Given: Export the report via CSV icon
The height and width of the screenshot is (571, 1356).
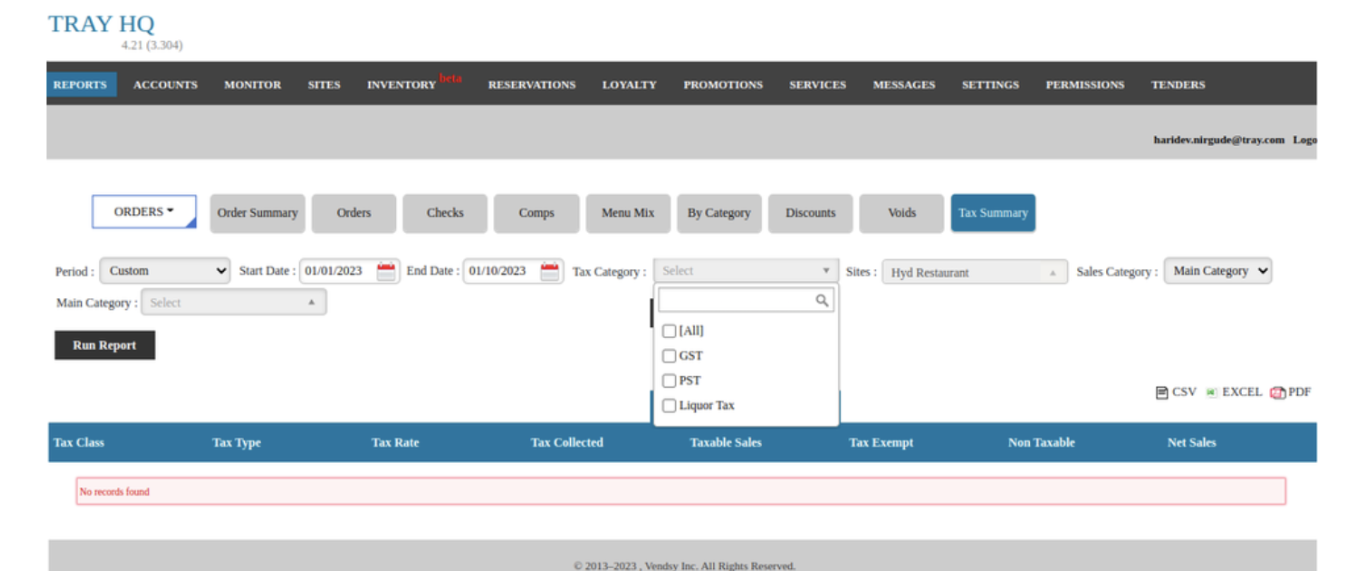Looking at the screenshot, I should tap(1162, 393).
